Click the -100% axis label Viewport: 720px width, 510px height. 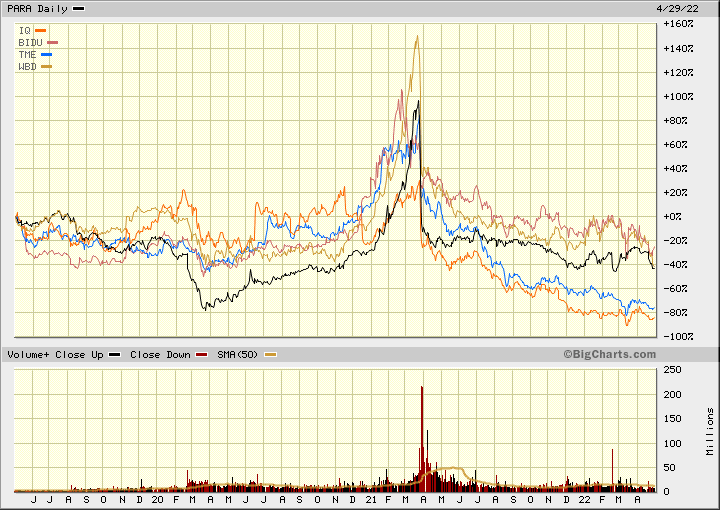[678, 337]
